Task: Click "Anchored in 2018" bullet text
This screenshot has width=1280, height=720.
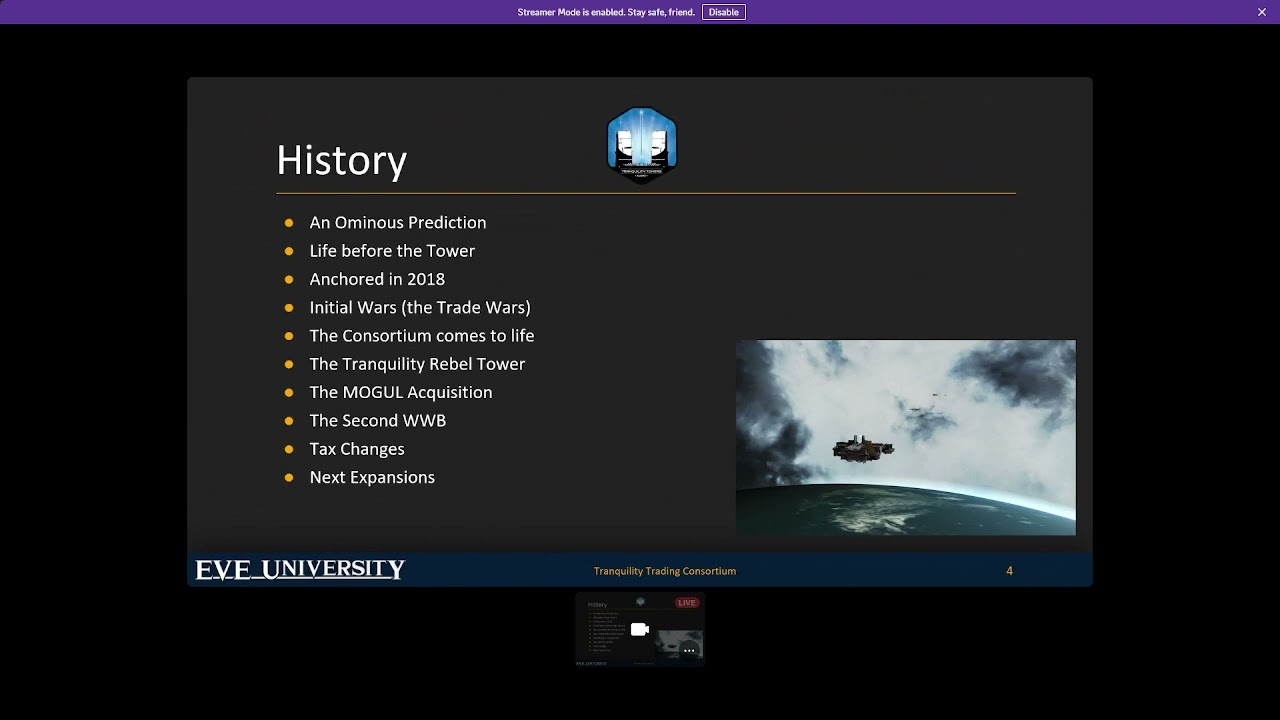Action: [x=377, y=279]
